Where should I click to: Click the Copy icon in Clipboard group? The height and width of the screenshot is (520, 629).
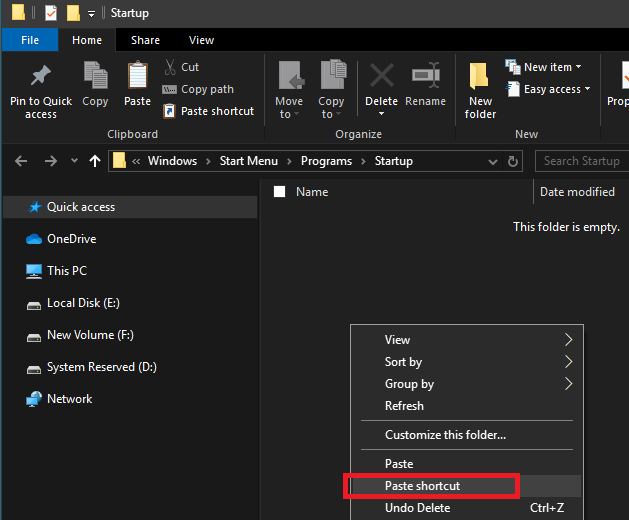pyautogui.click(x=96, y=78)
